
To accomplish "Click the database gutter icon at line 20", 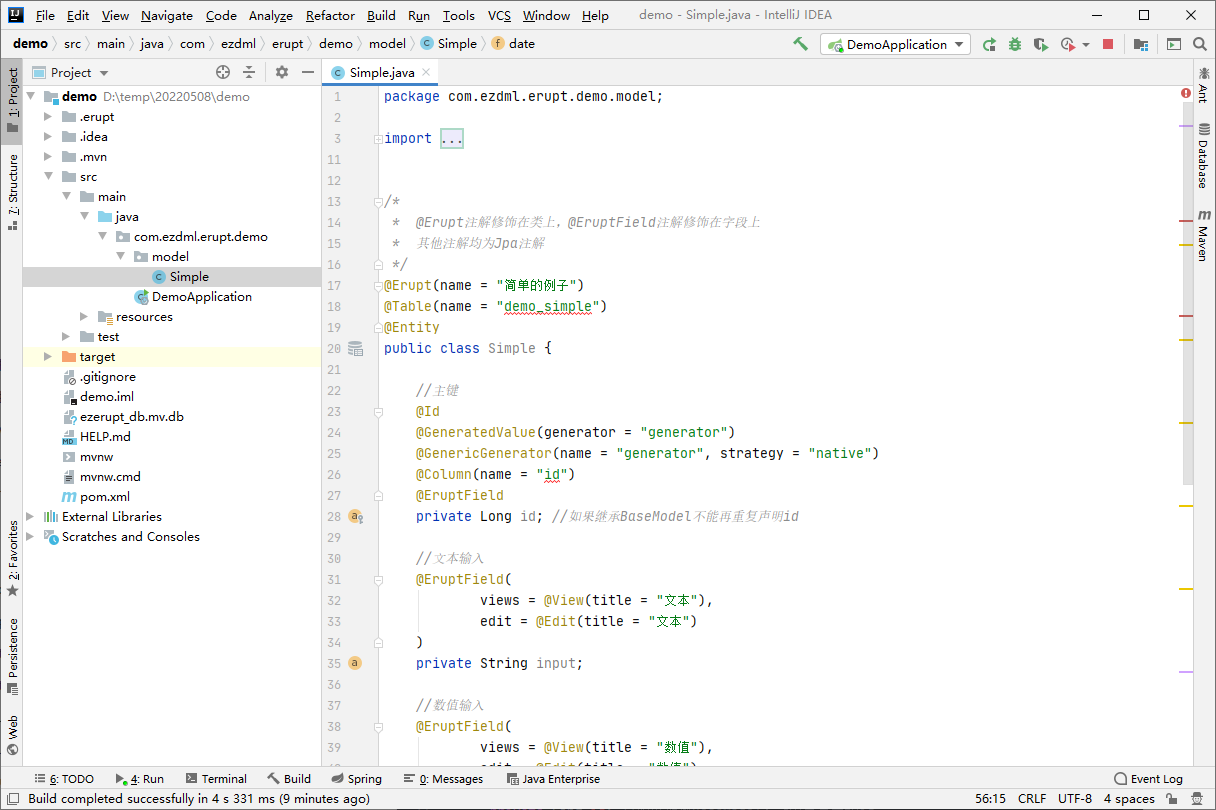I will point(355,349).
